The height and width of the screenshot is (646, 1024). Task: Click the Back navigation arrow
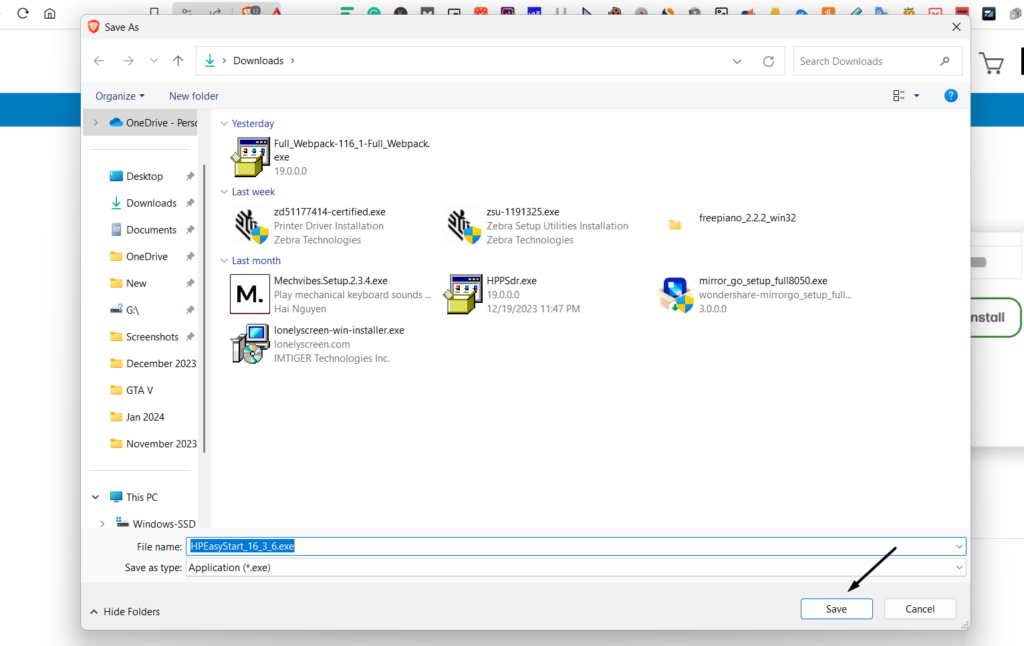click(99, 61)
